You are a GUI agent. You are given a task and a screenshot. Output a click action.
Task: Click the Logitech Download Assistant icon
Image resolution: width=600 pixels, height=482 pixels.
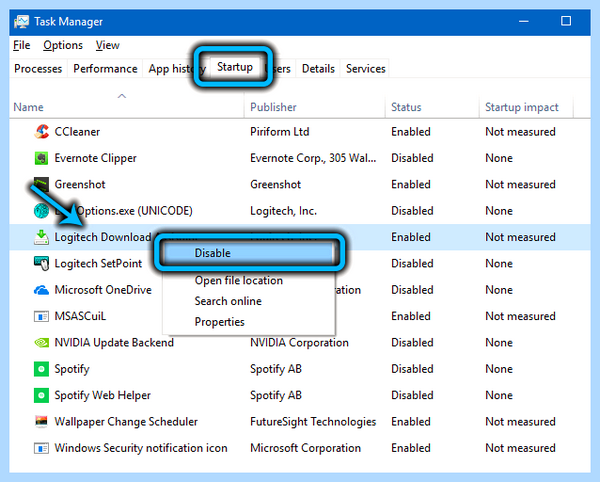coord(41,237)
